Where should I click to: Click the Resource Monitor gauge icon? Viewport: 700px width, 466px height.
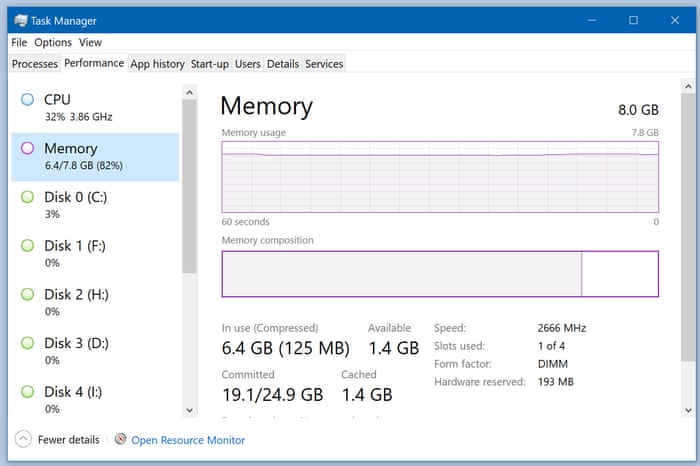click(121, 439)
